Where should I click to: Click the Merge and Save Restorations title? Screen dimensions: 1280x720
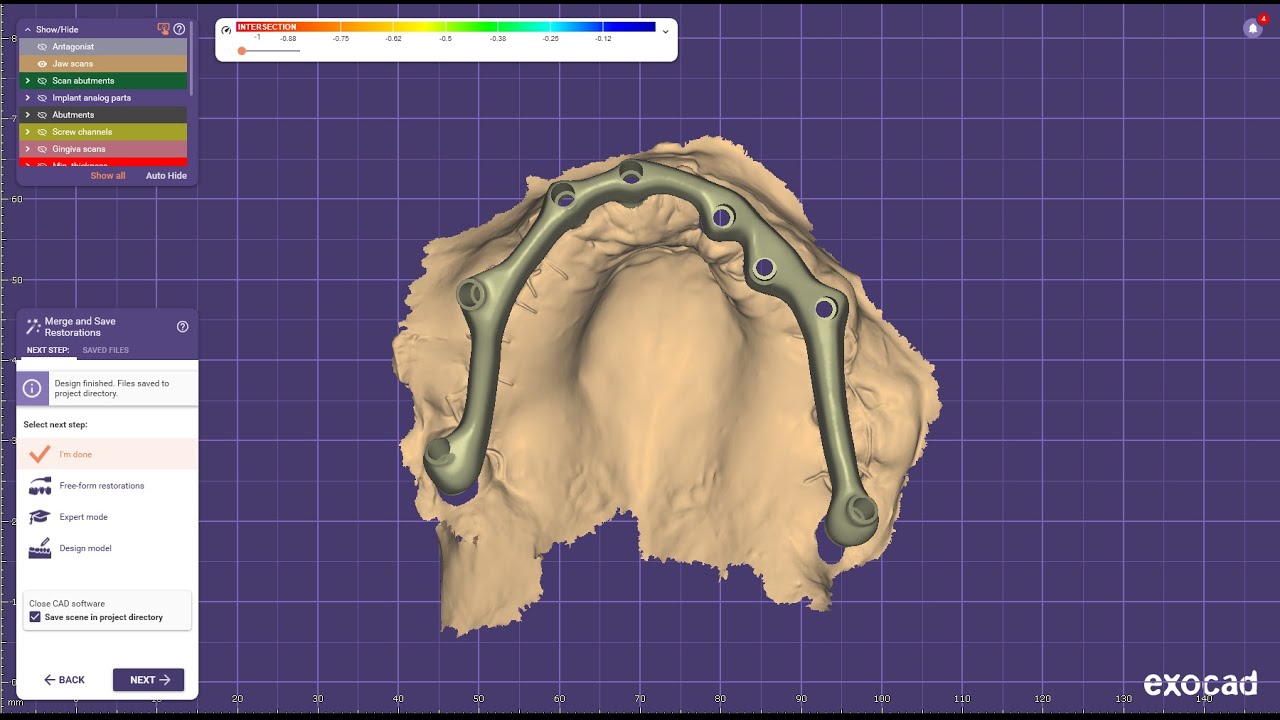[x=80, y=327]
